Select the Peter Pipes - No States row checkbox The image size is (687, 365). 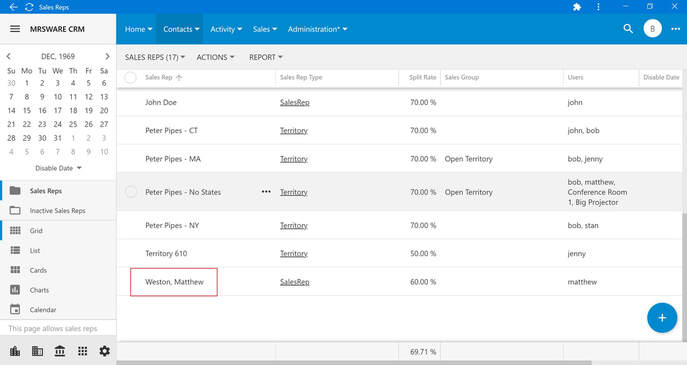coord(131,192)
